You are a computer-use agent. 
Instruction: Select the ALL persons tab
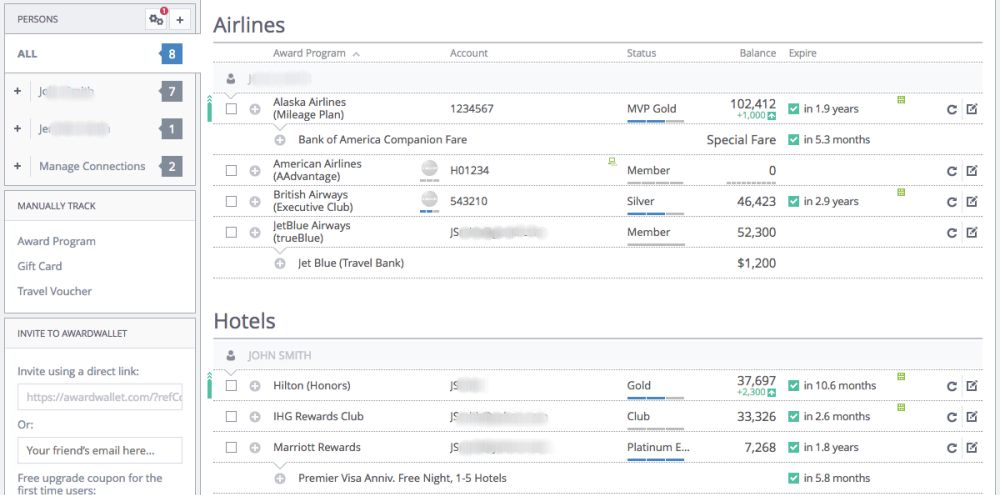point(28,54)
